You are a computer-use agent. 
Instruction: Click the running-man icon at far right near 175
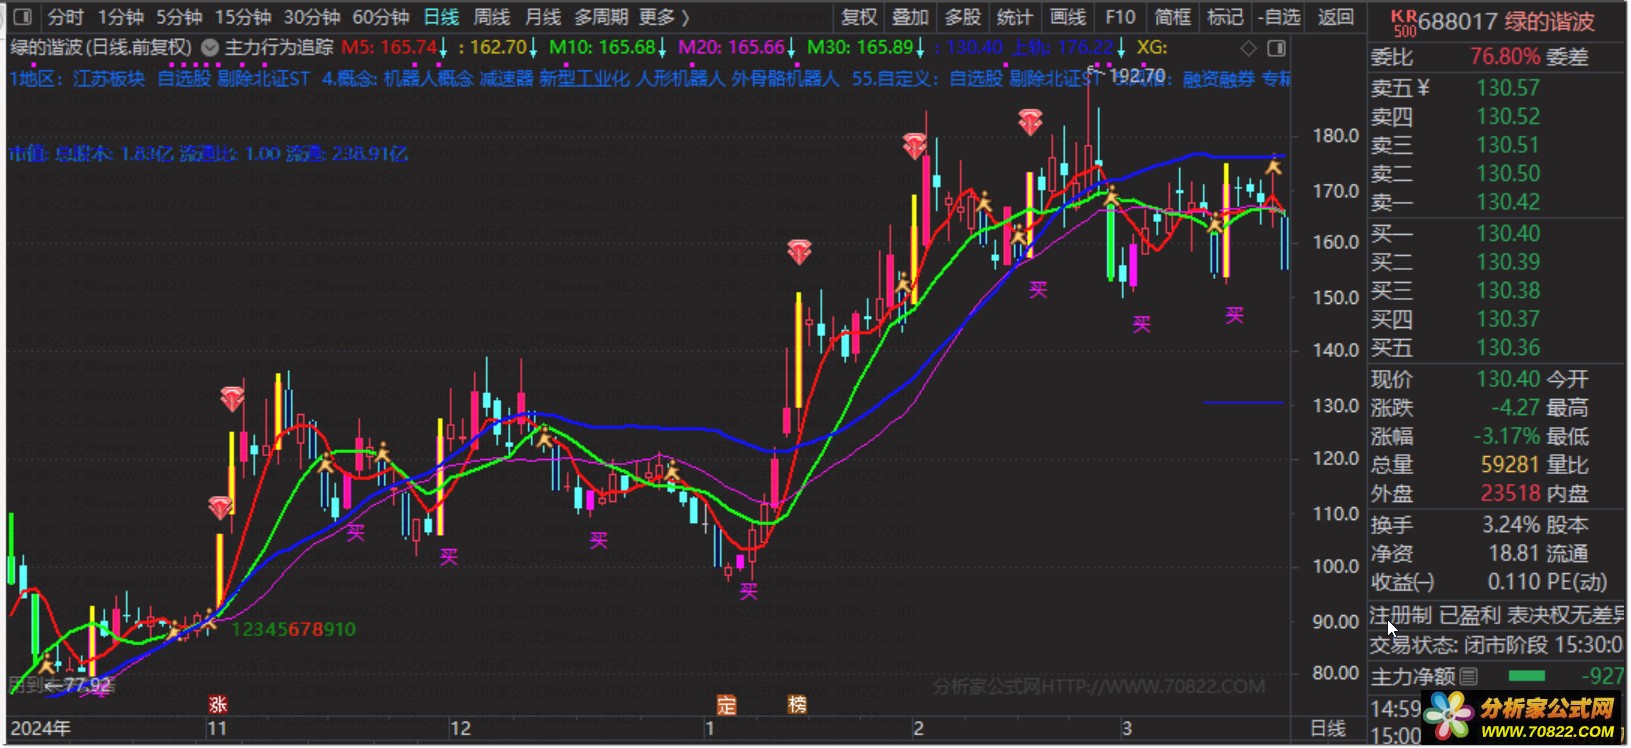pos(1273,166)
